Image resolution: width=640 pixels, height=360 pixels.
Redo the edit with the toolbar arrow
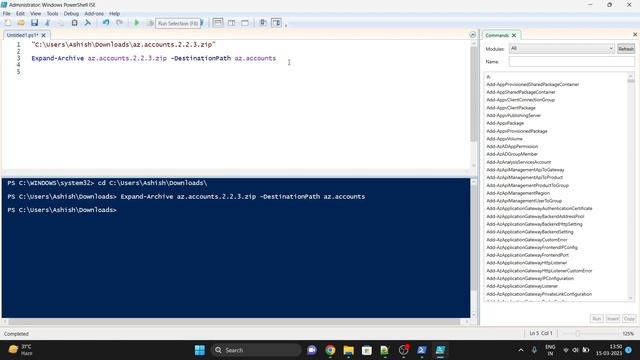[x=119, y=23]
